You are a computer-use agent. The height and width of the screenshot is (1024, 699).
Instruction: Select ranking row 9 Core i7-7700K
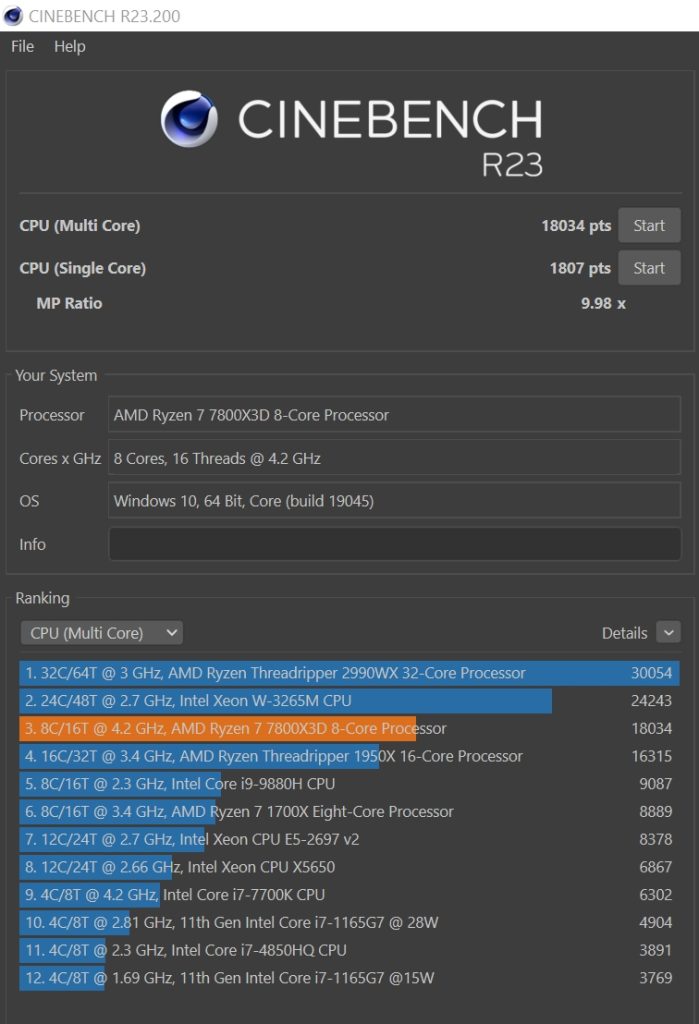pyautogui.click(x=350, y=895)
